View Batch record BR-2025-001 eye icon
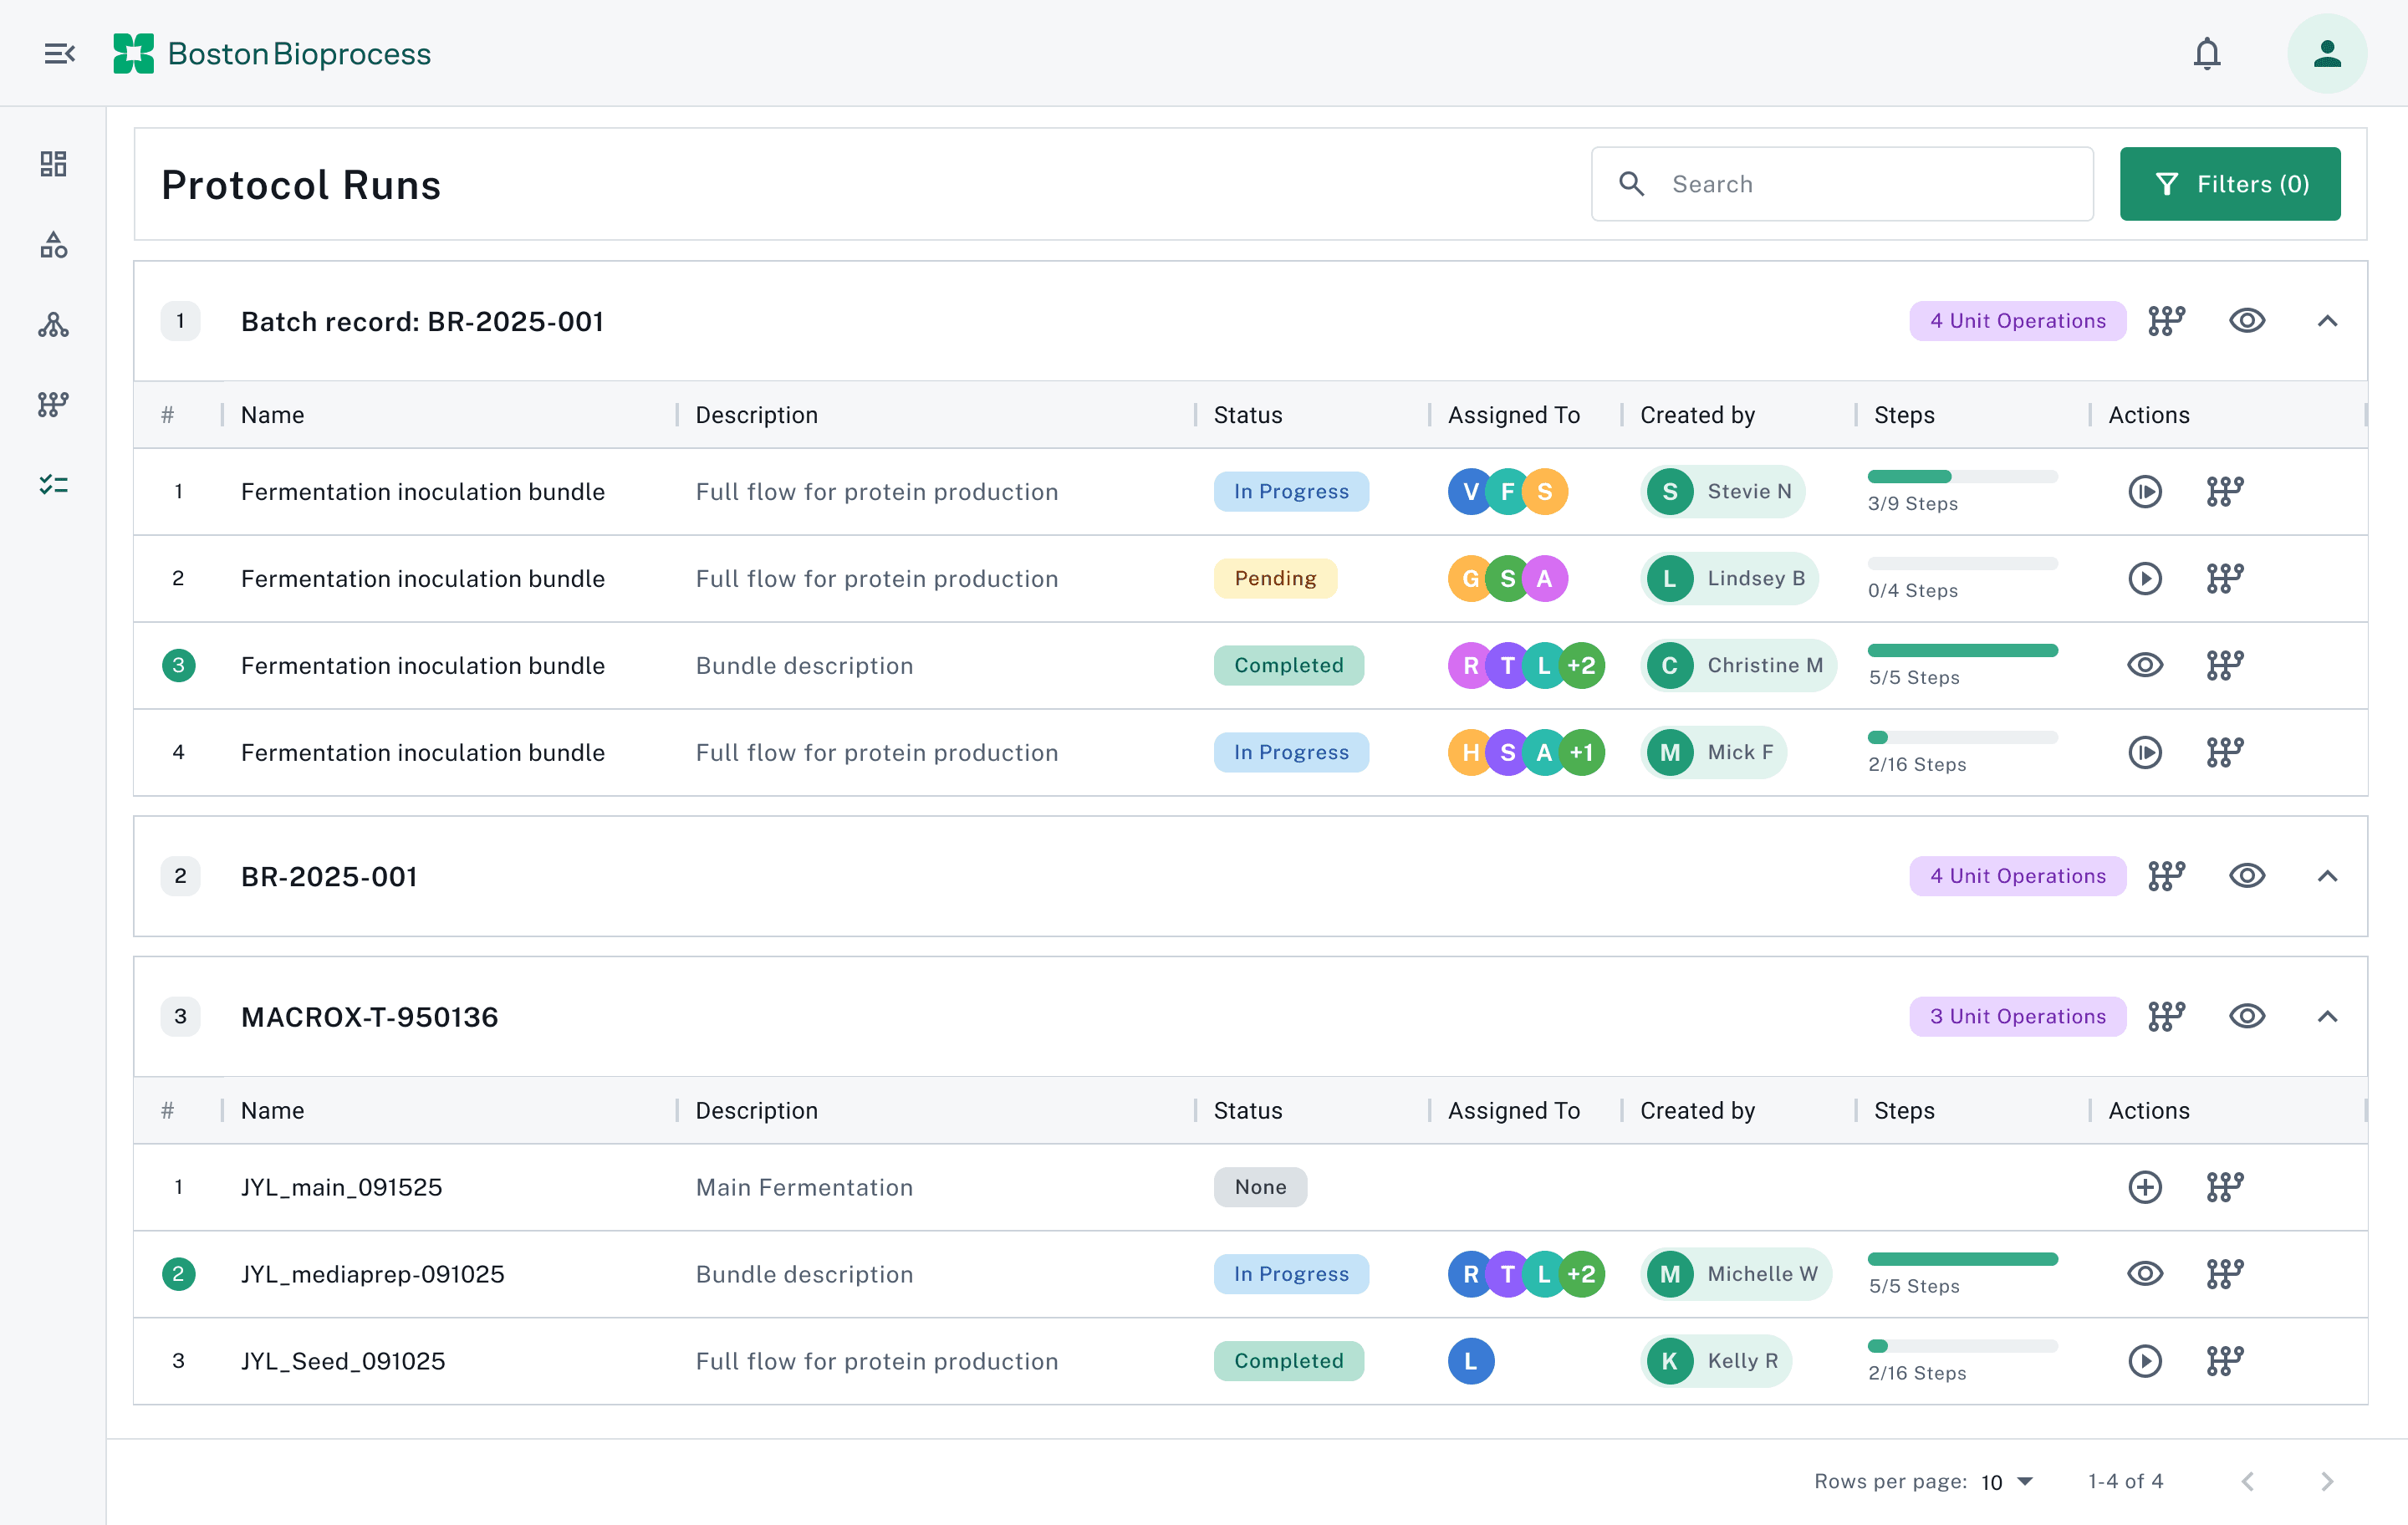Viewport: 2408px width, 1525px height. pyautogui.click(x=2246, y=321)
